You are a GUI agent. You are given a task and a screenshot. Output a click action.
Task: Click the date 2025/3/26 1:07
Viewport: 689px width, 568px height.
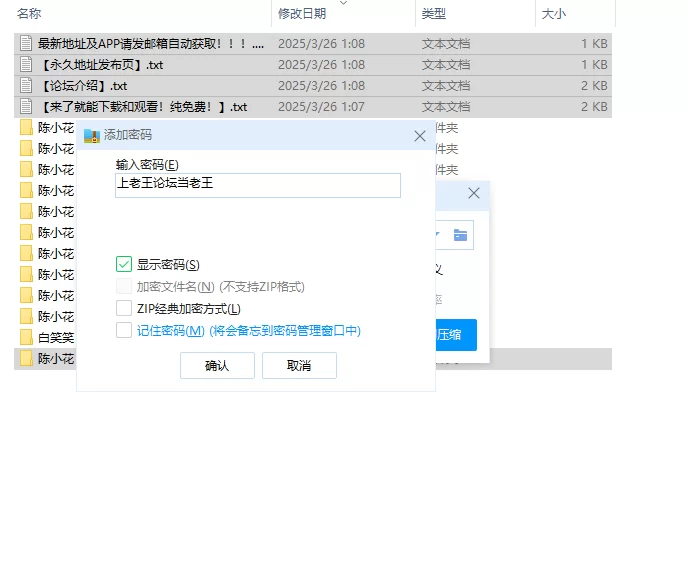(321, 107)
